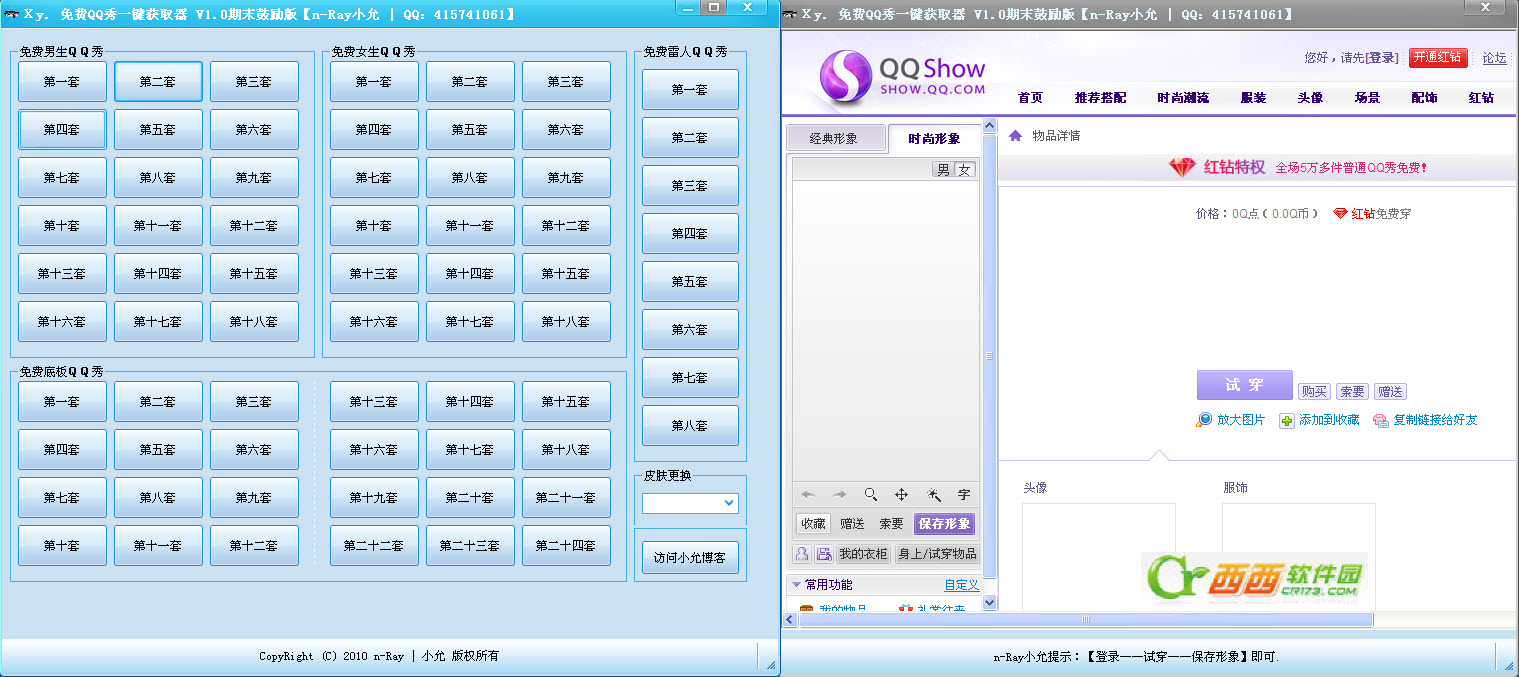1519x677 pixels.
Task: Click 第一套 in 免费雷人QQ秀 group
Action: [x=690, y=89]
